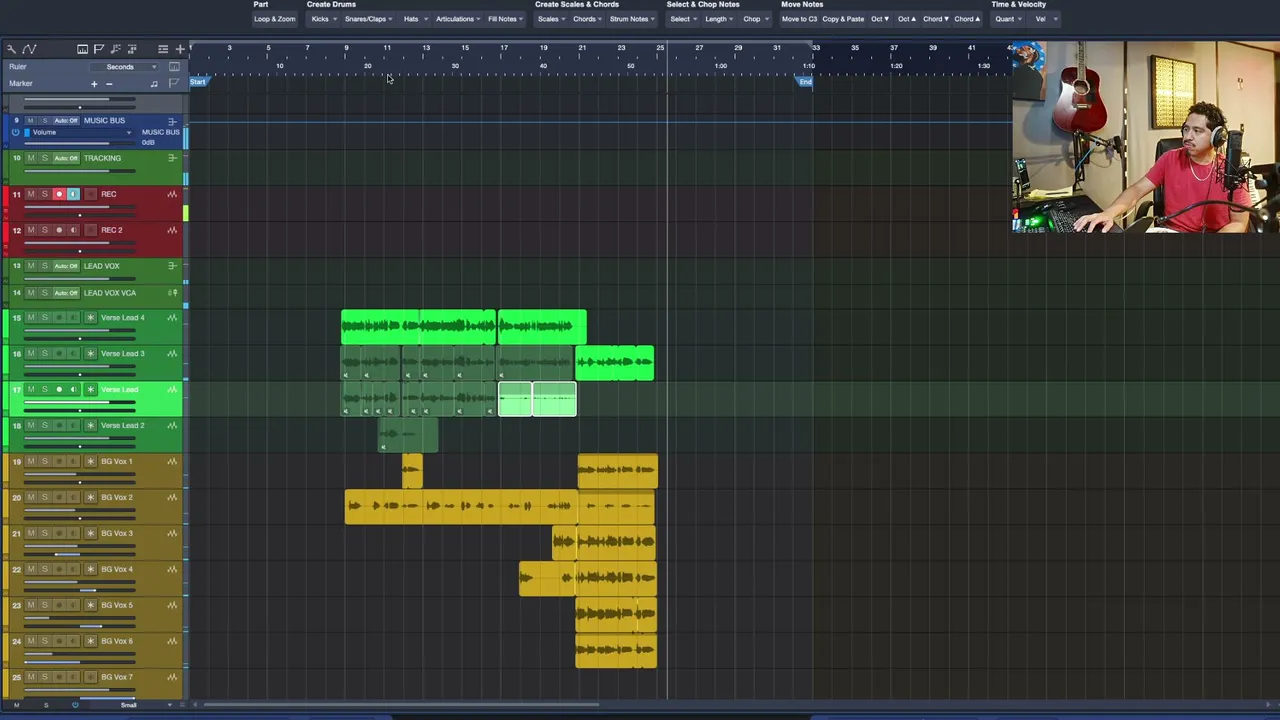
Task: Show automation curve icon in track header
Action: pyautogui.click(x=29, y=49)
